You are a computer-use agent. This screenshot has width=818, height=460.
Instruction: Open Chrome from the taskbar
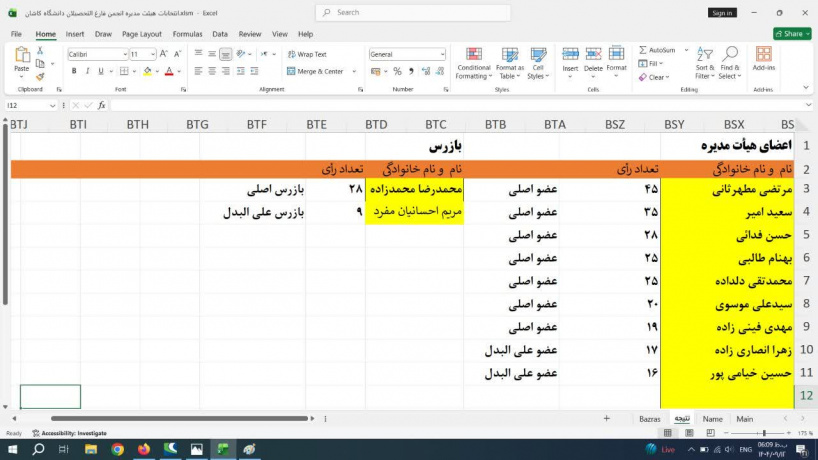pyautogui.click(x=118, y=450)
